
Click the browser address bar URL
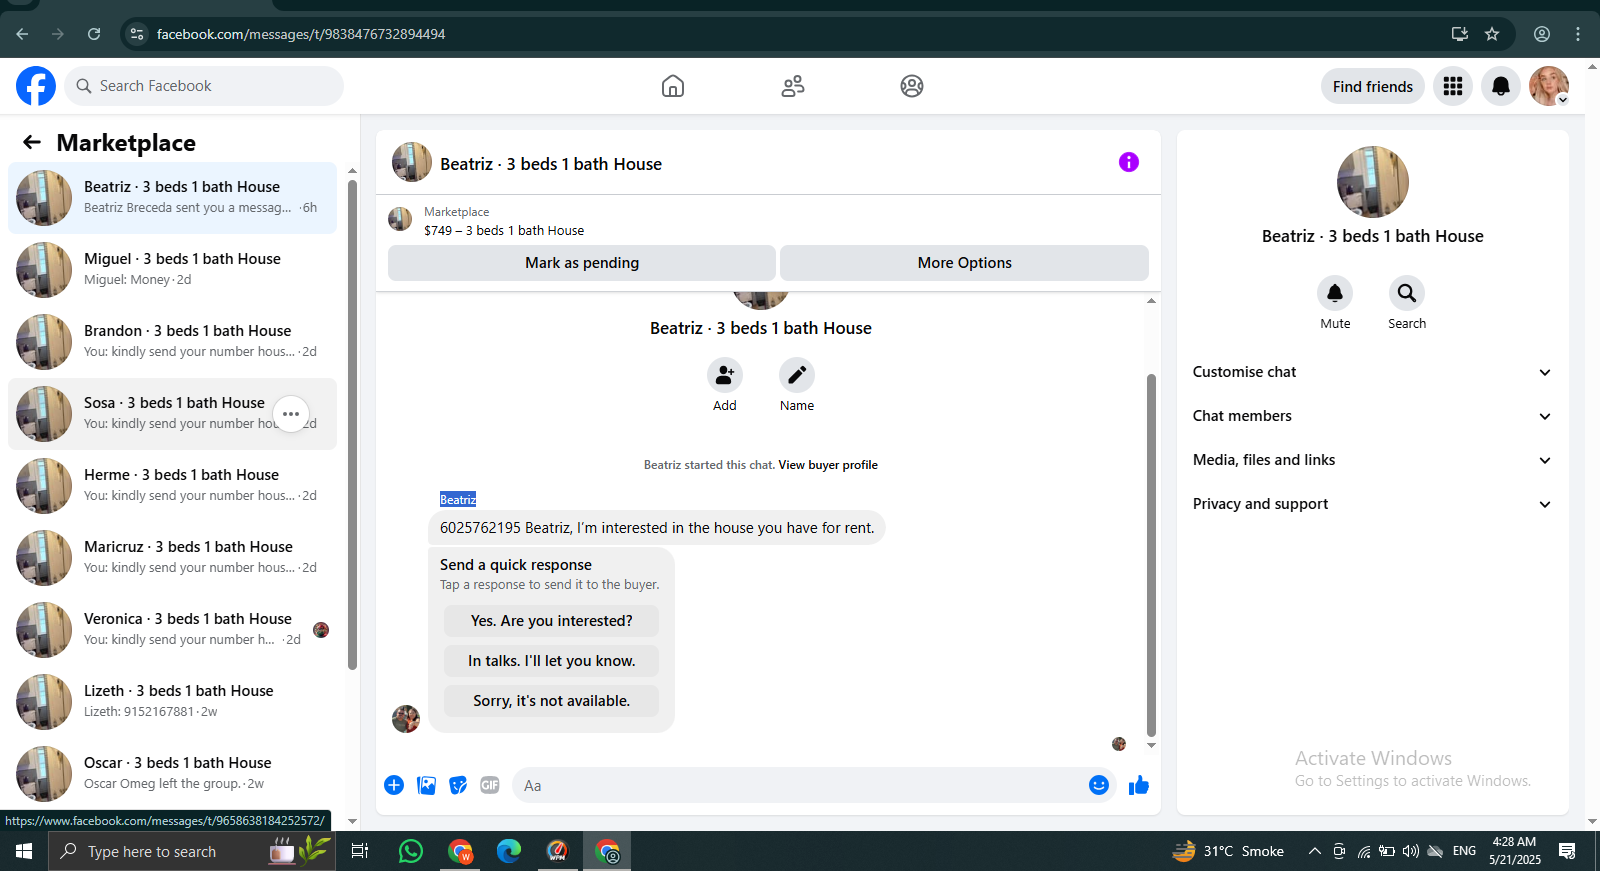(301, 34)
